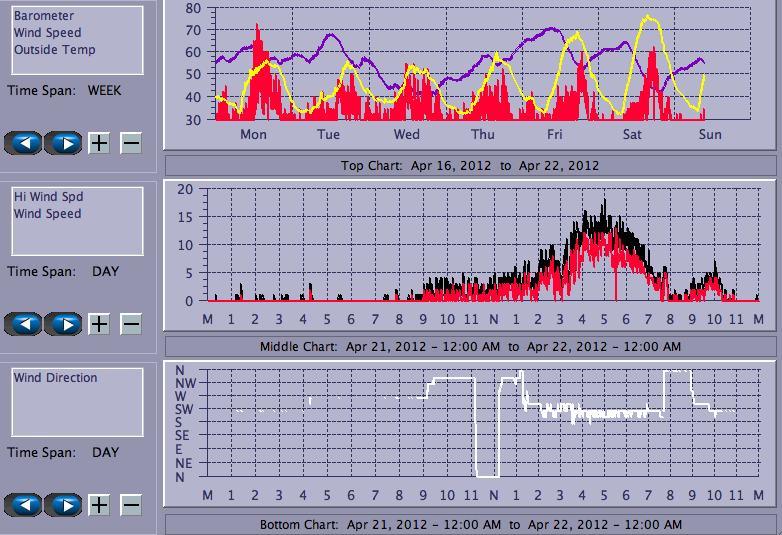Click the Bottom Chart date range bar
The width and height of the screenshot is (782, 535).
coord(470,524)
